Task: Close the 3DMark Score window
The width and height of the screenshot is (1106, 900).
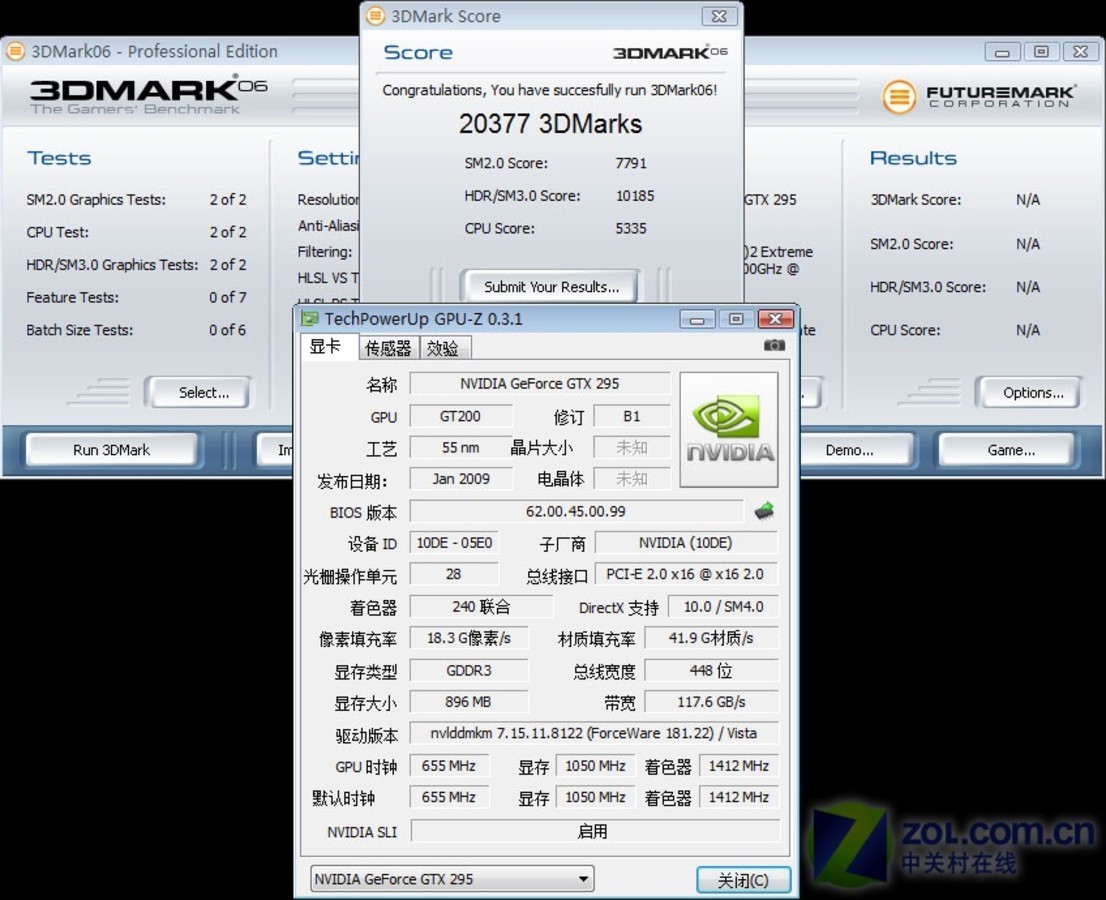Action: tap(719, 16)
